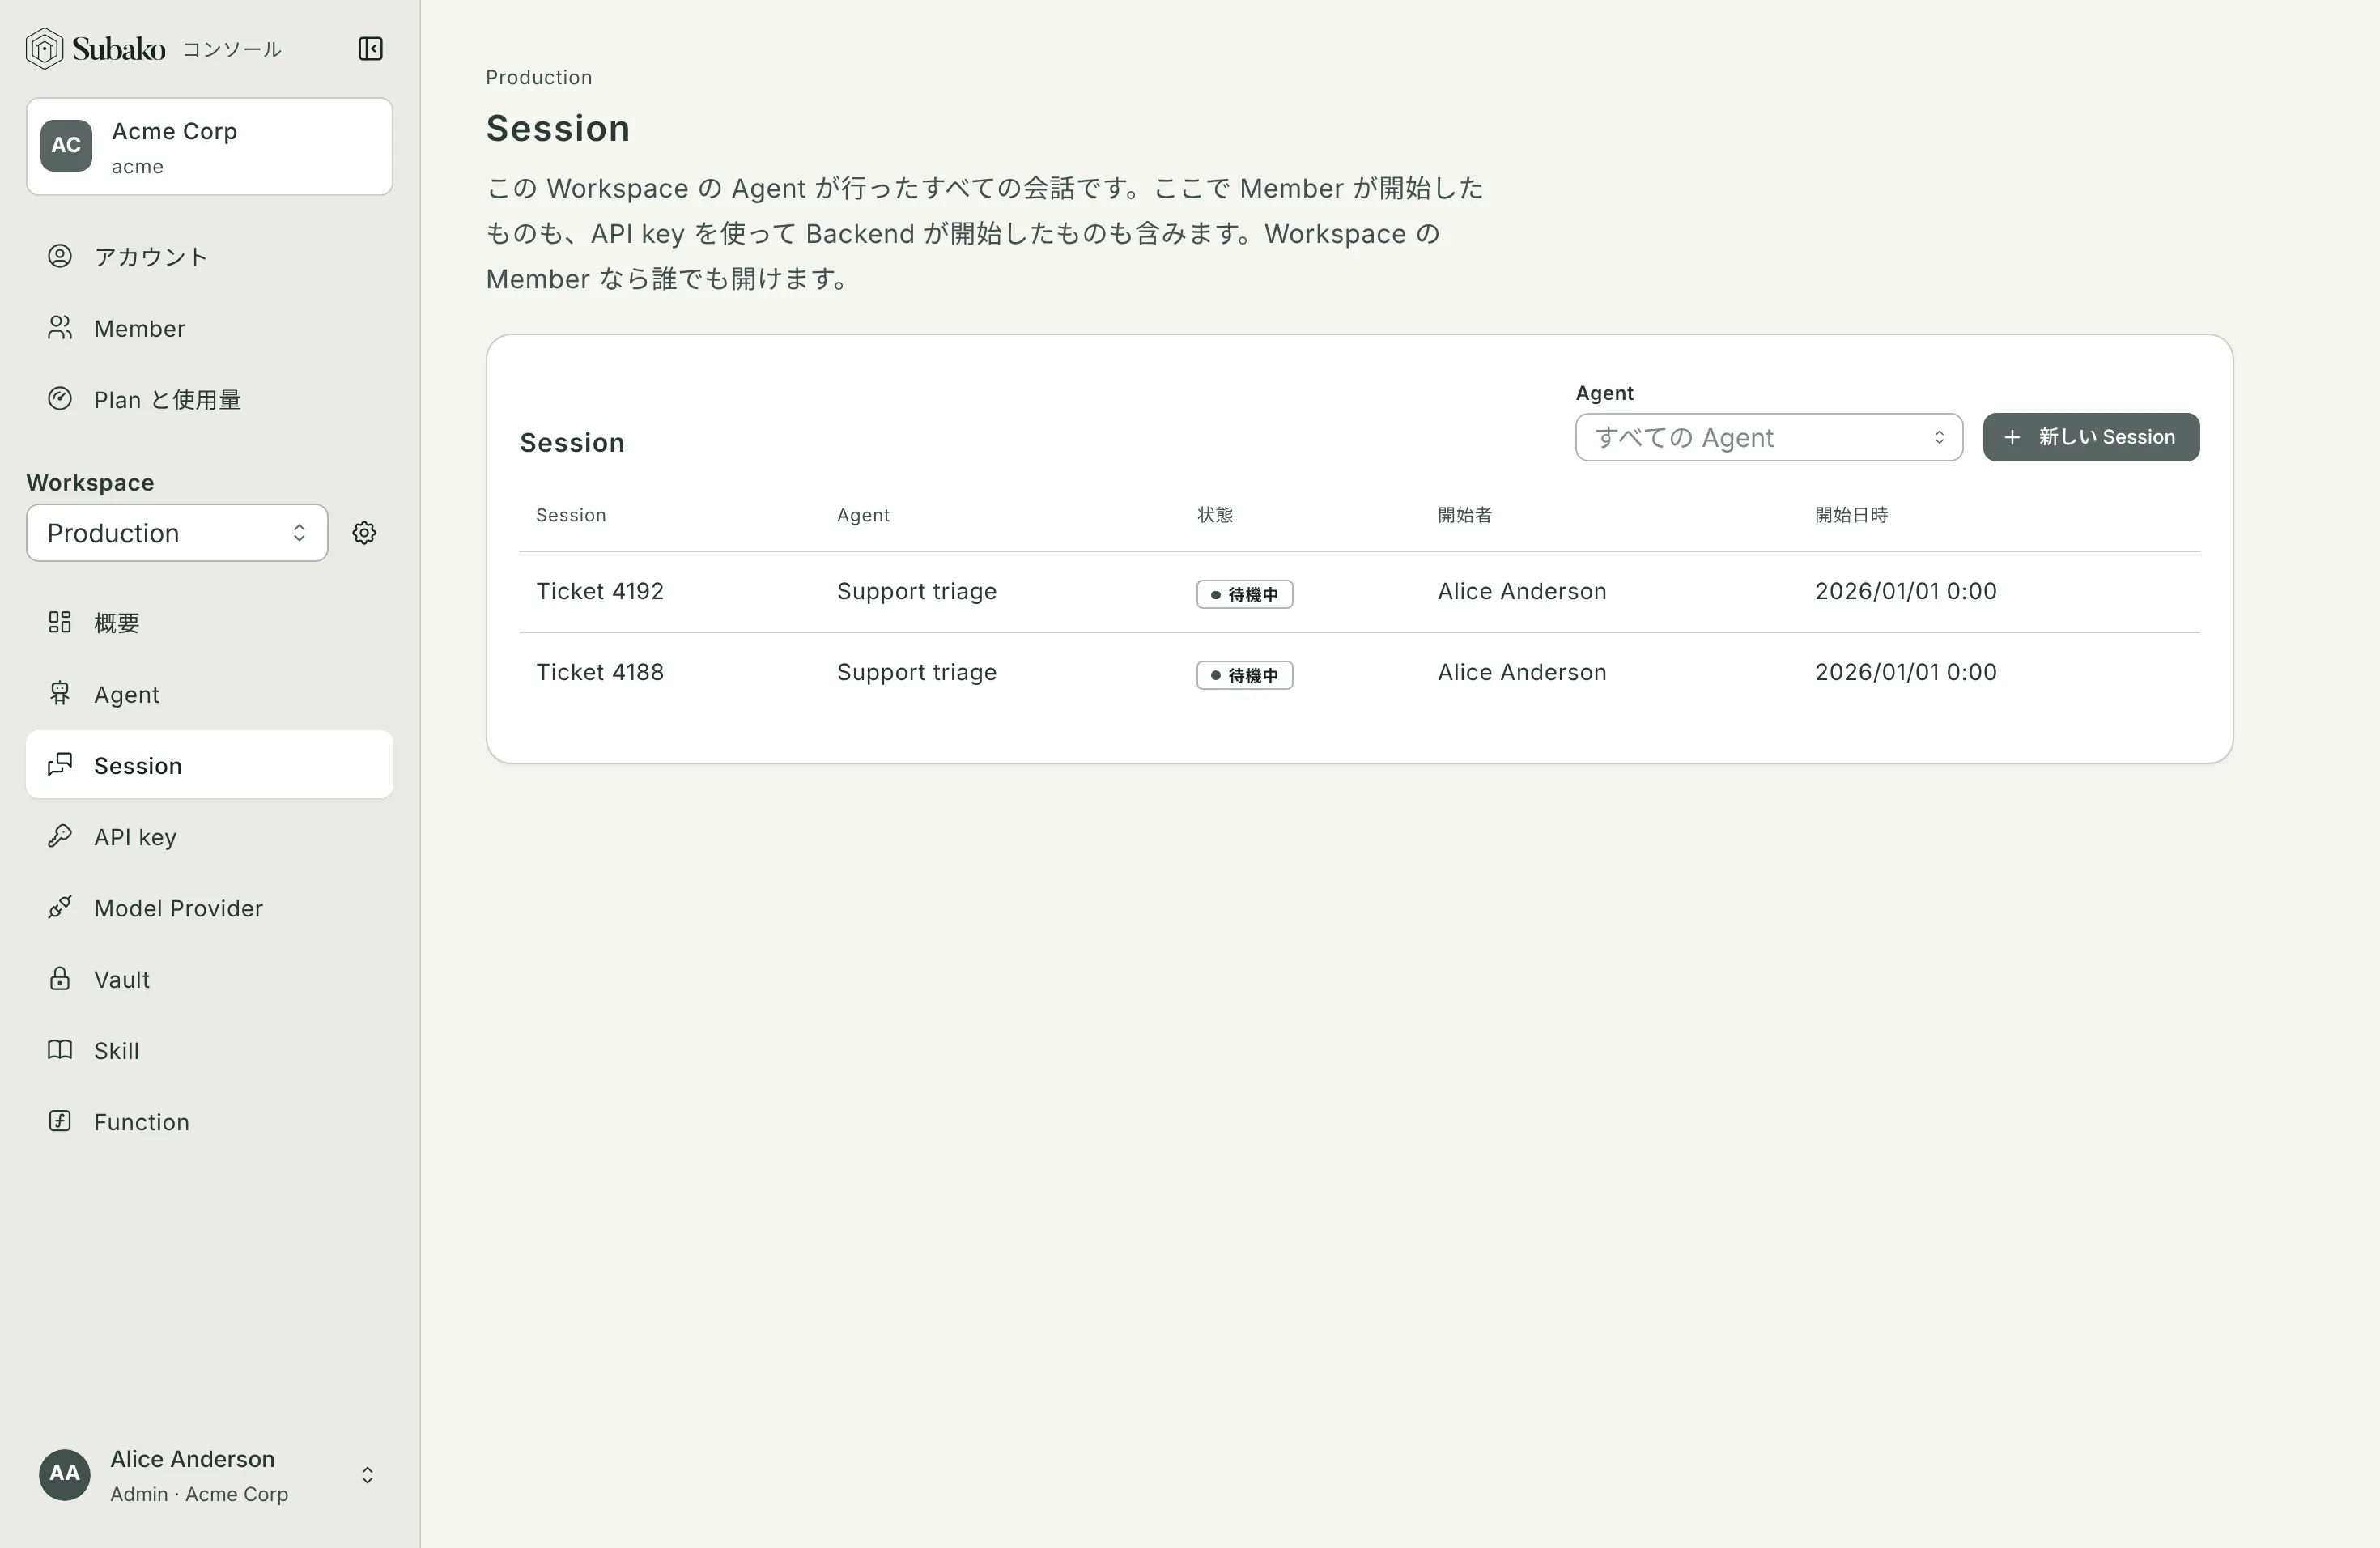Collapse the sidebar using the panel icon
2380x1548 pixels.
(370, 48)
